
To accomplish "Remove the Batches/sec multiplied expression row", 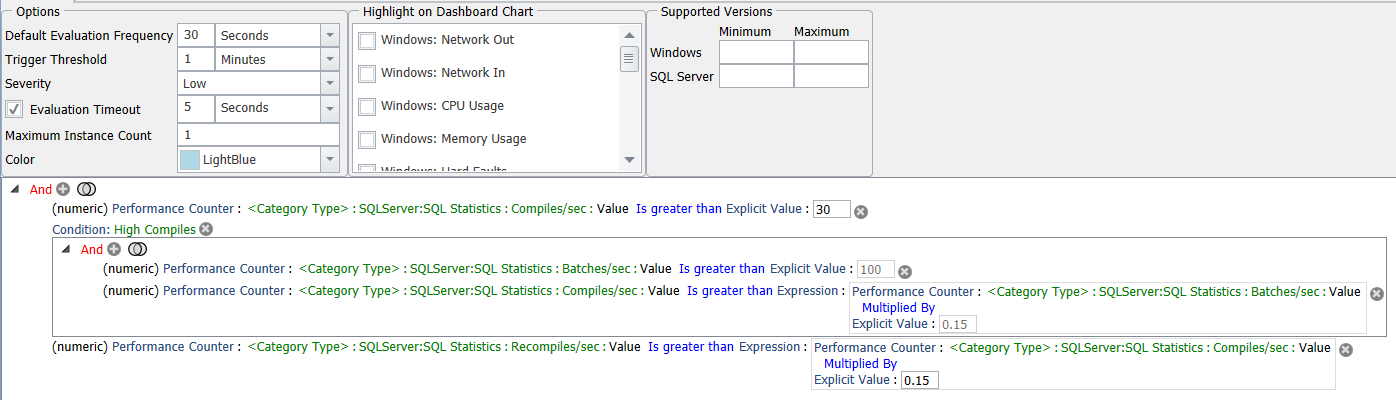I will [1377, 293].
